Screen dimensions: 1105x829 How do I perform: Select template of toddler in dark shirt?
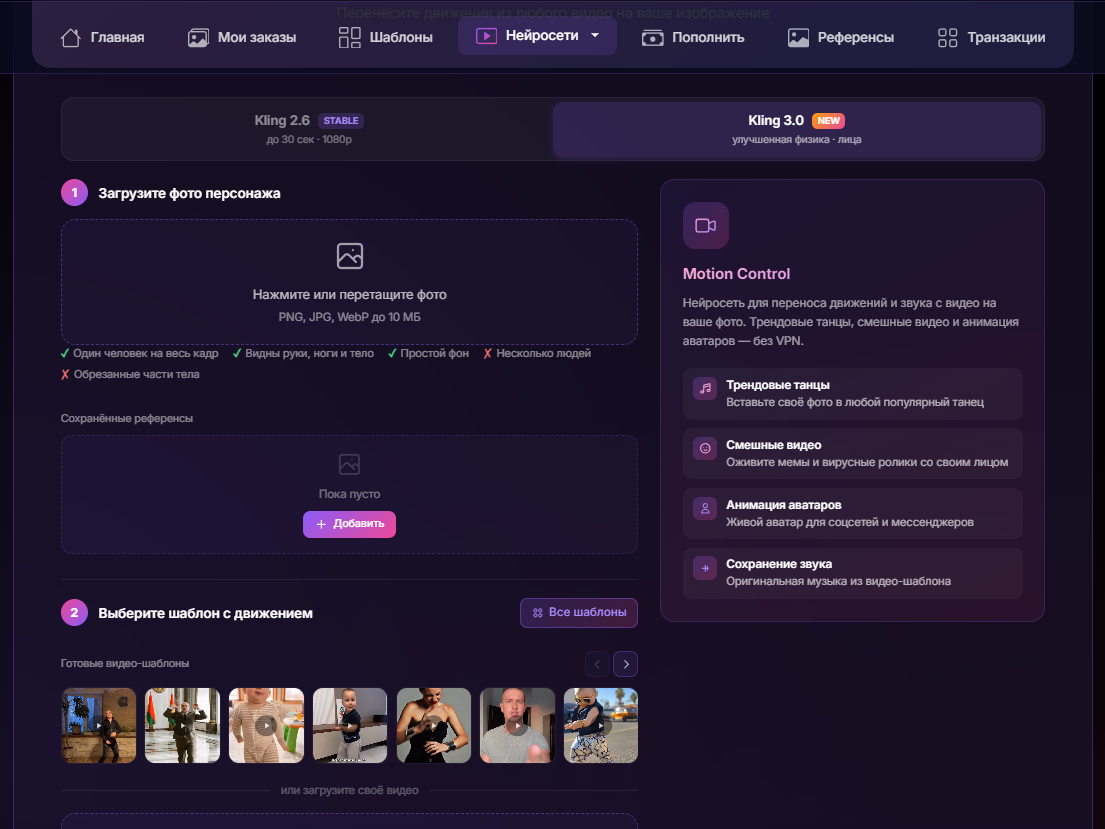coord(350,725)
